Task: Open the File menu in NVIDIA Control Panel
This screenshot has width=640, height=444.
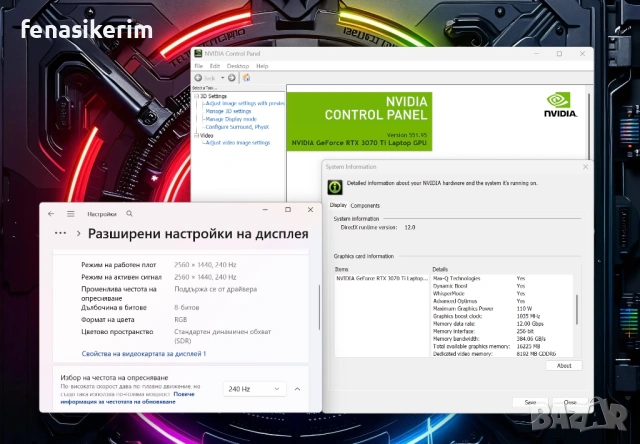Action: [198, 66]
